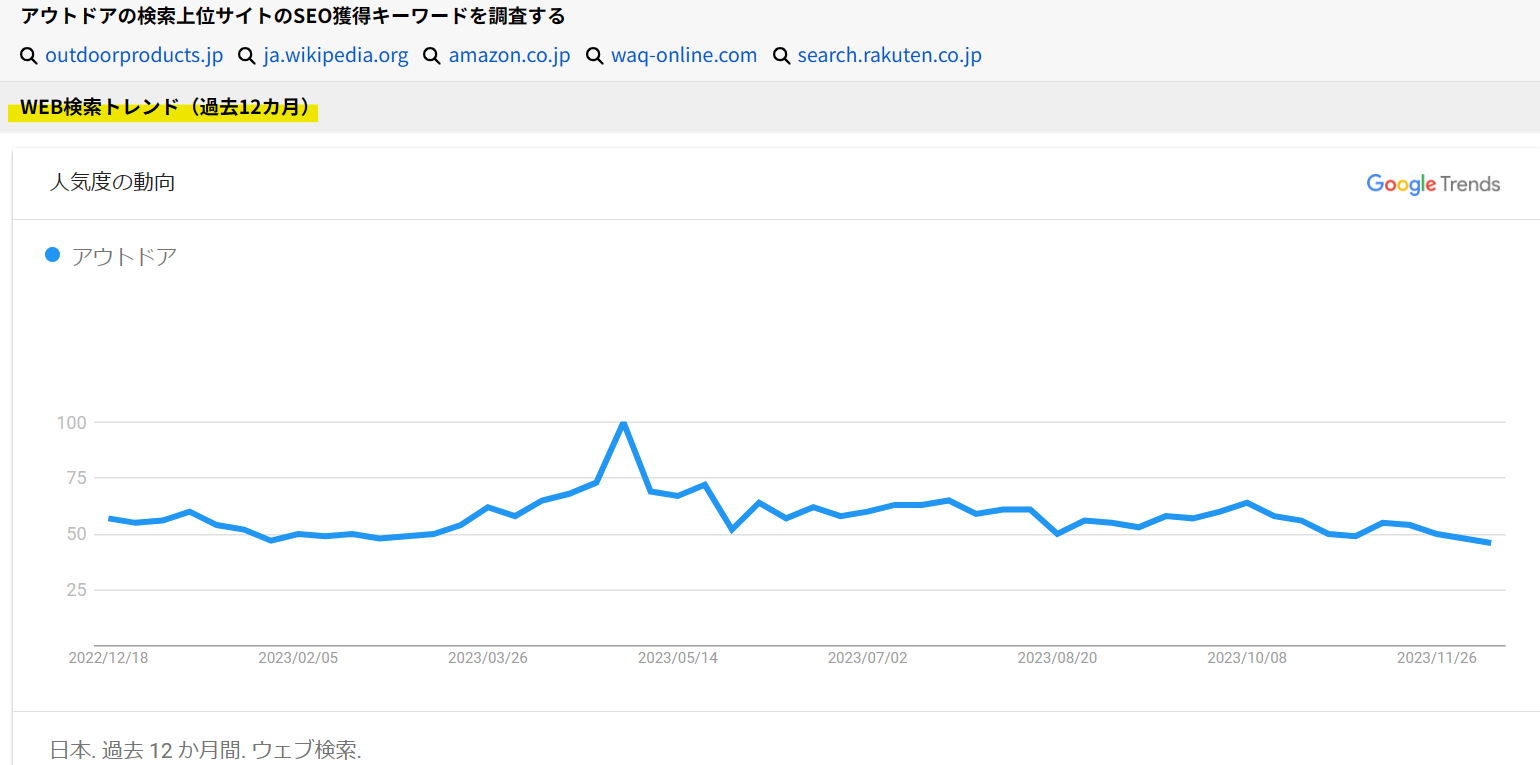Click the blue アウトドア legend dot
The image size is (1540, 765).
(x=53, y=255)
